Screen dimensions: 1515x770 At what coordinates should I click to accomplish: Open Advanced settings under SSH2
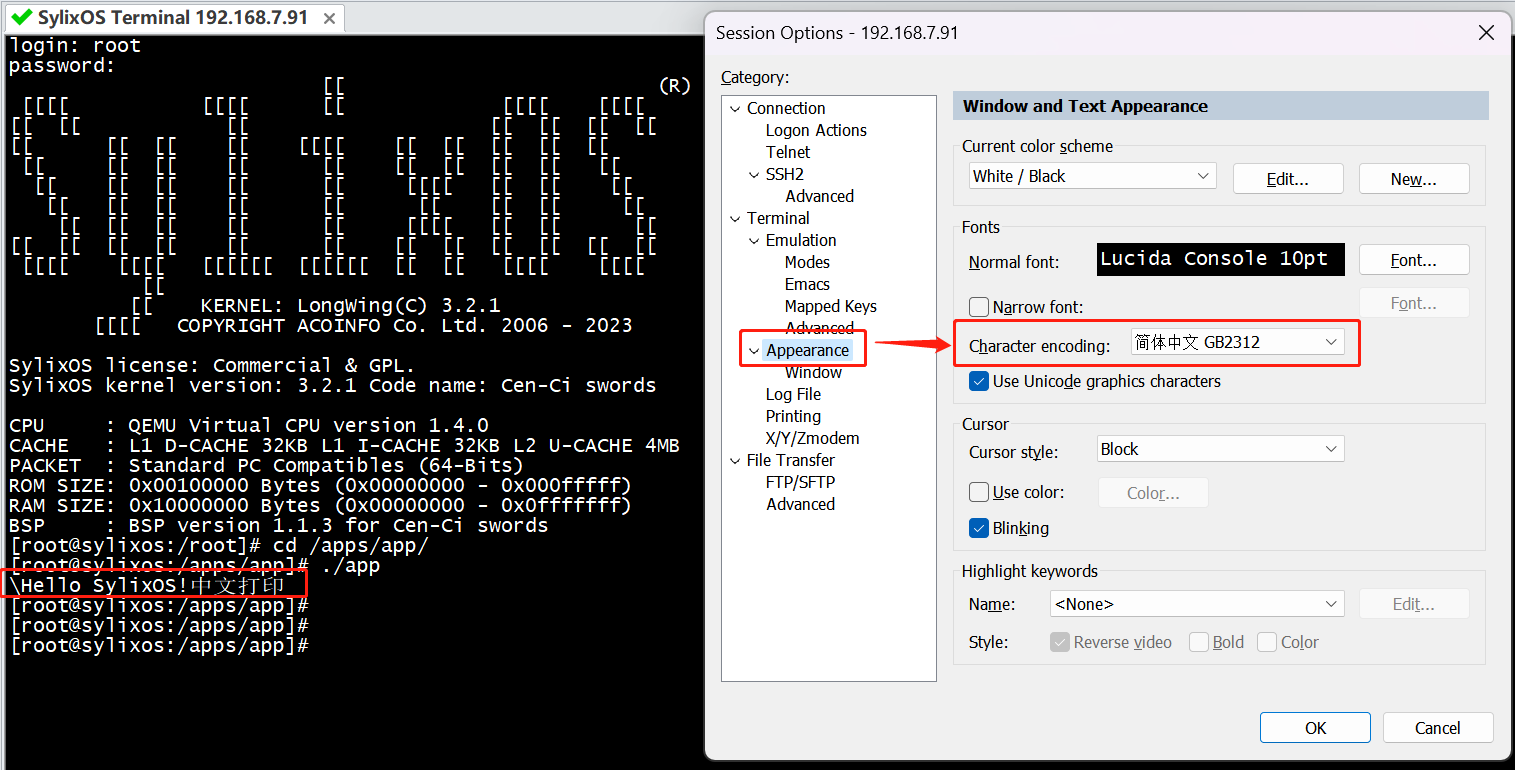pos(819,196)
